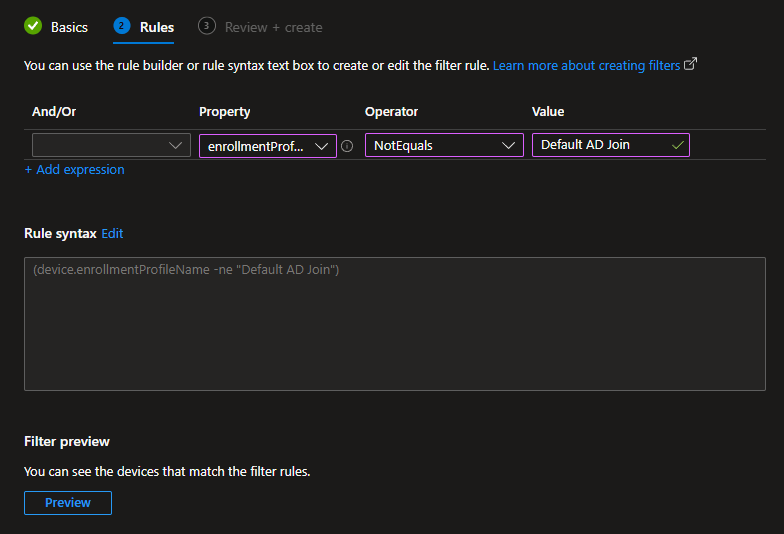Click the Value field containing Default AD Join

coord(600,145)
